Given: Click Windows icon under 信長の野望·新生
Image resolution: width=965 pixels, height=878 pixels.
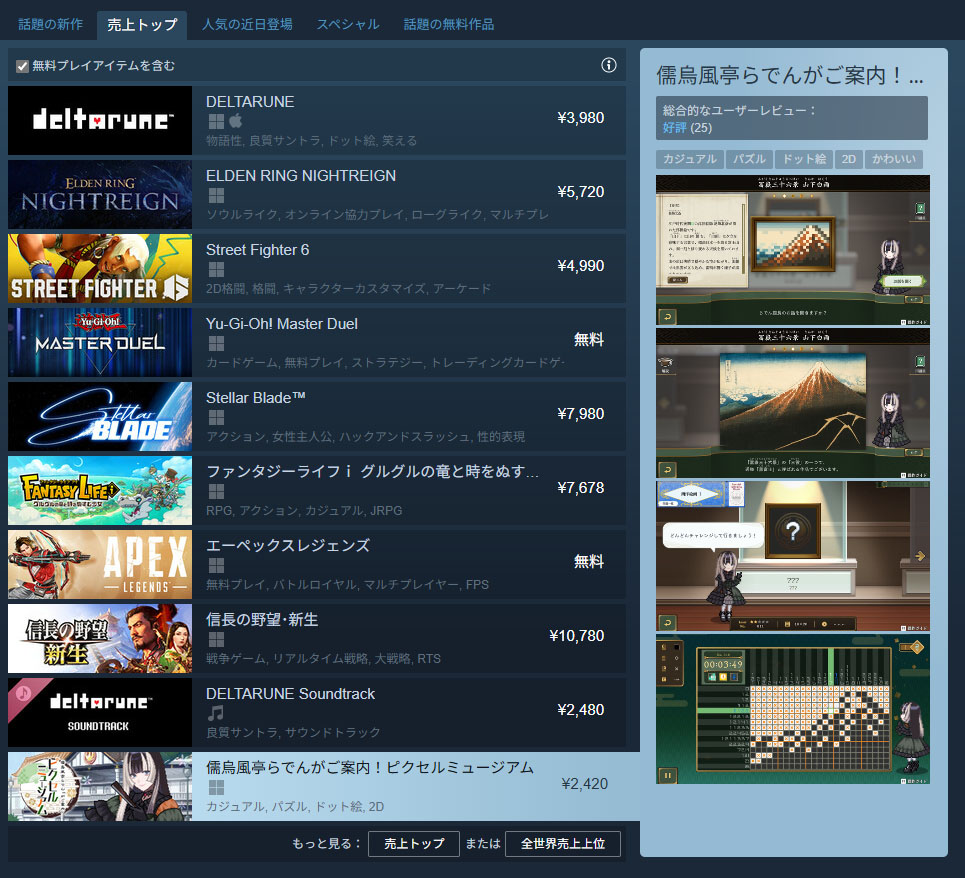Looking at the screenshot, I should click(216, 639).
